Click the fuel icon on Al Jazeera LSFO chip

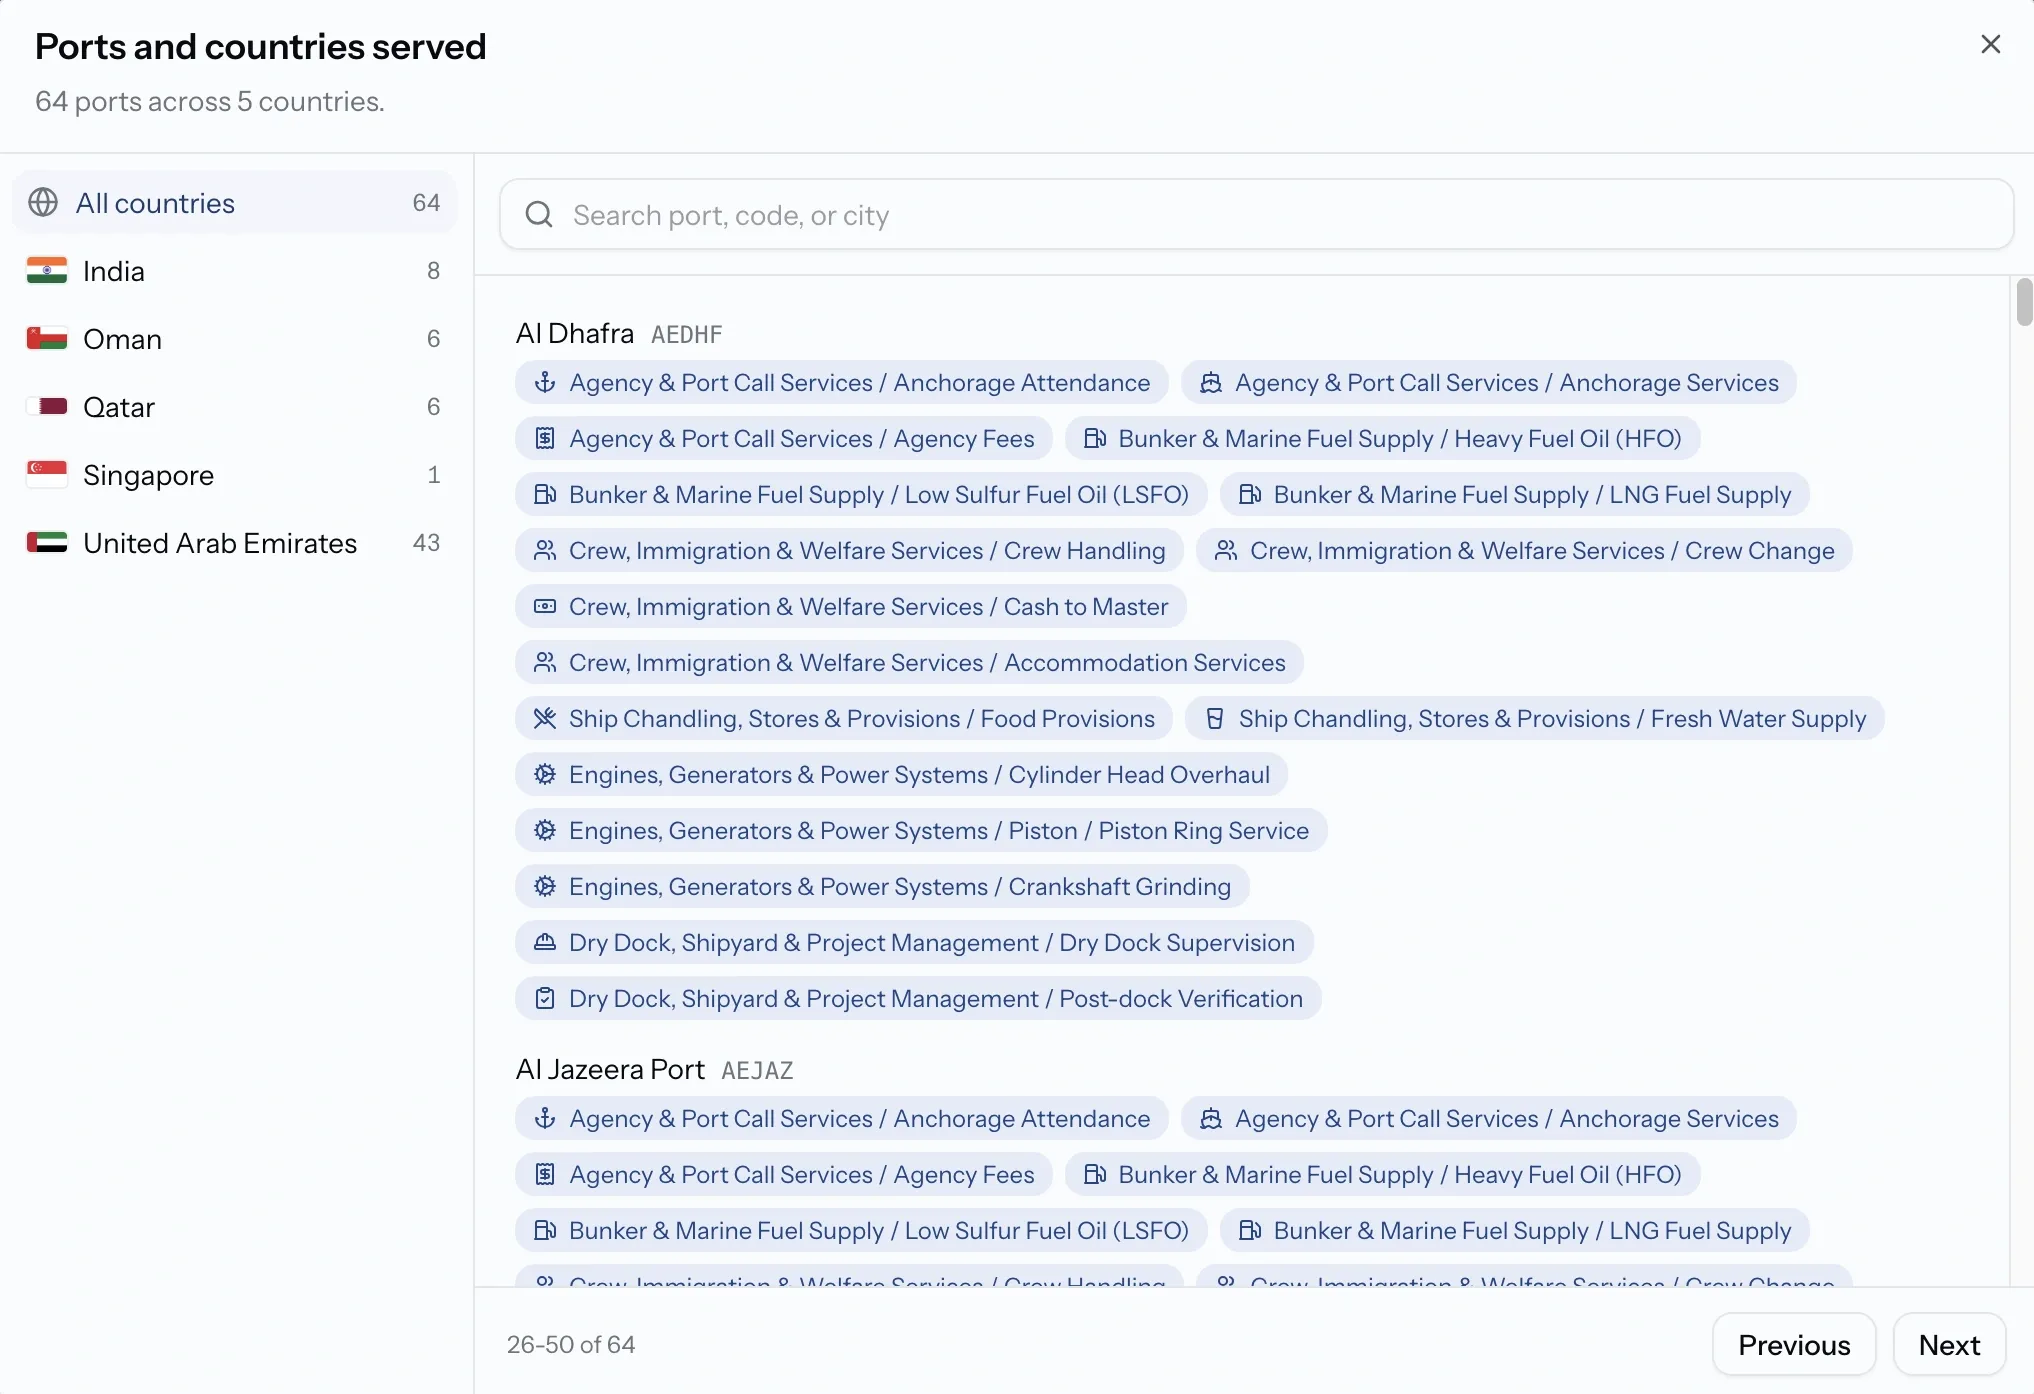coord(545,1231)
